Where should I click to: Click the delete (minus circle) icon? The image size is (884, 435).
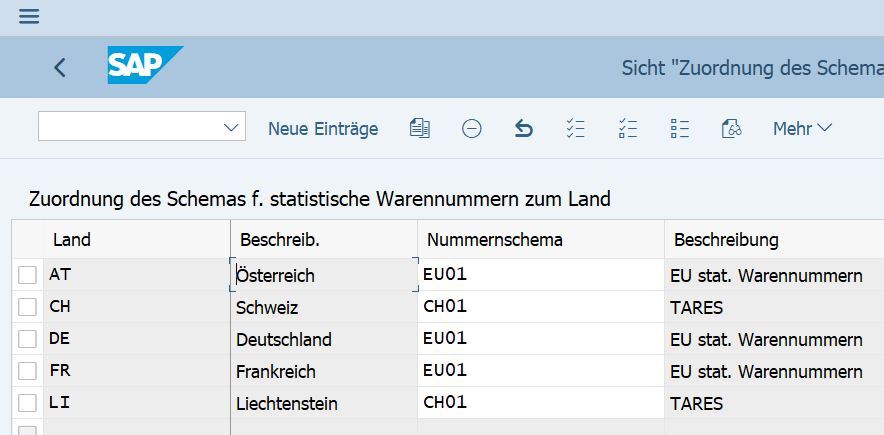coord(472,128)
